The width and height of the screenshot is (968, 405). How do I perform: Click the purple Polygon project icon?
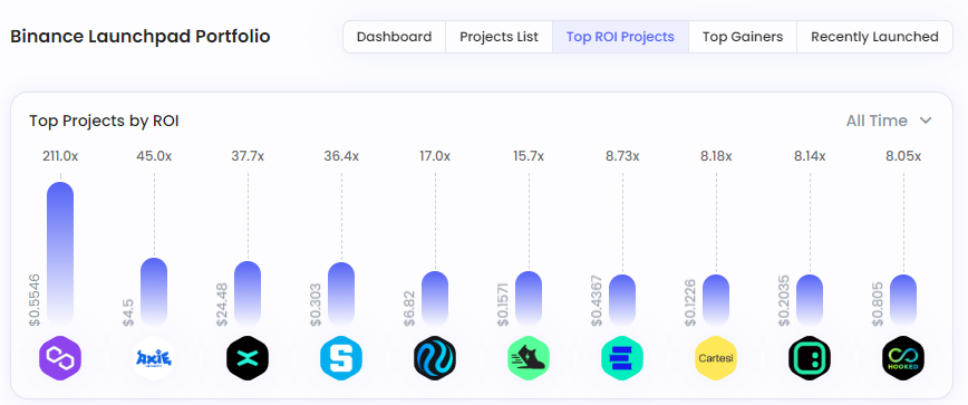click(60, 358)
